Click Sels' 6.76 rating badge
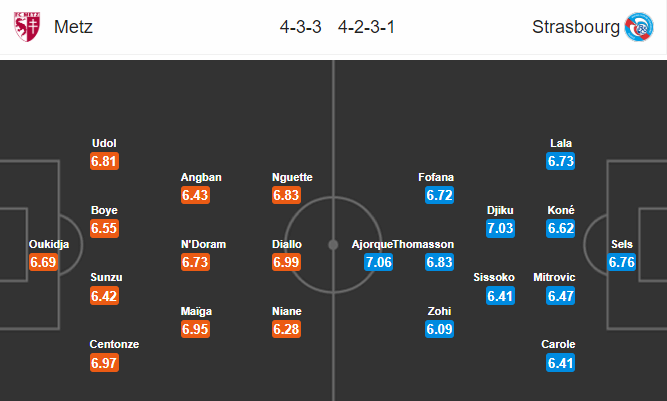 621,262
